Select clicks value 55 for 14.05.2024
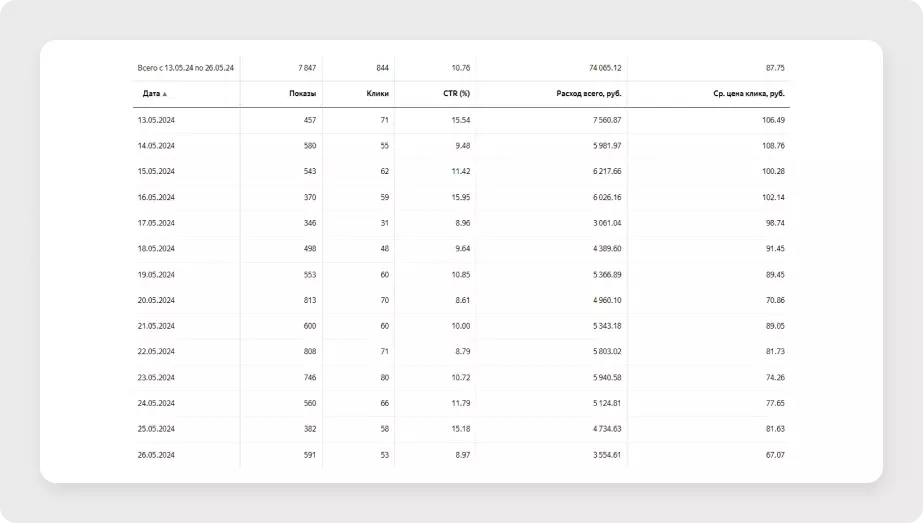 pyautogui.click(x=384, y=145)
